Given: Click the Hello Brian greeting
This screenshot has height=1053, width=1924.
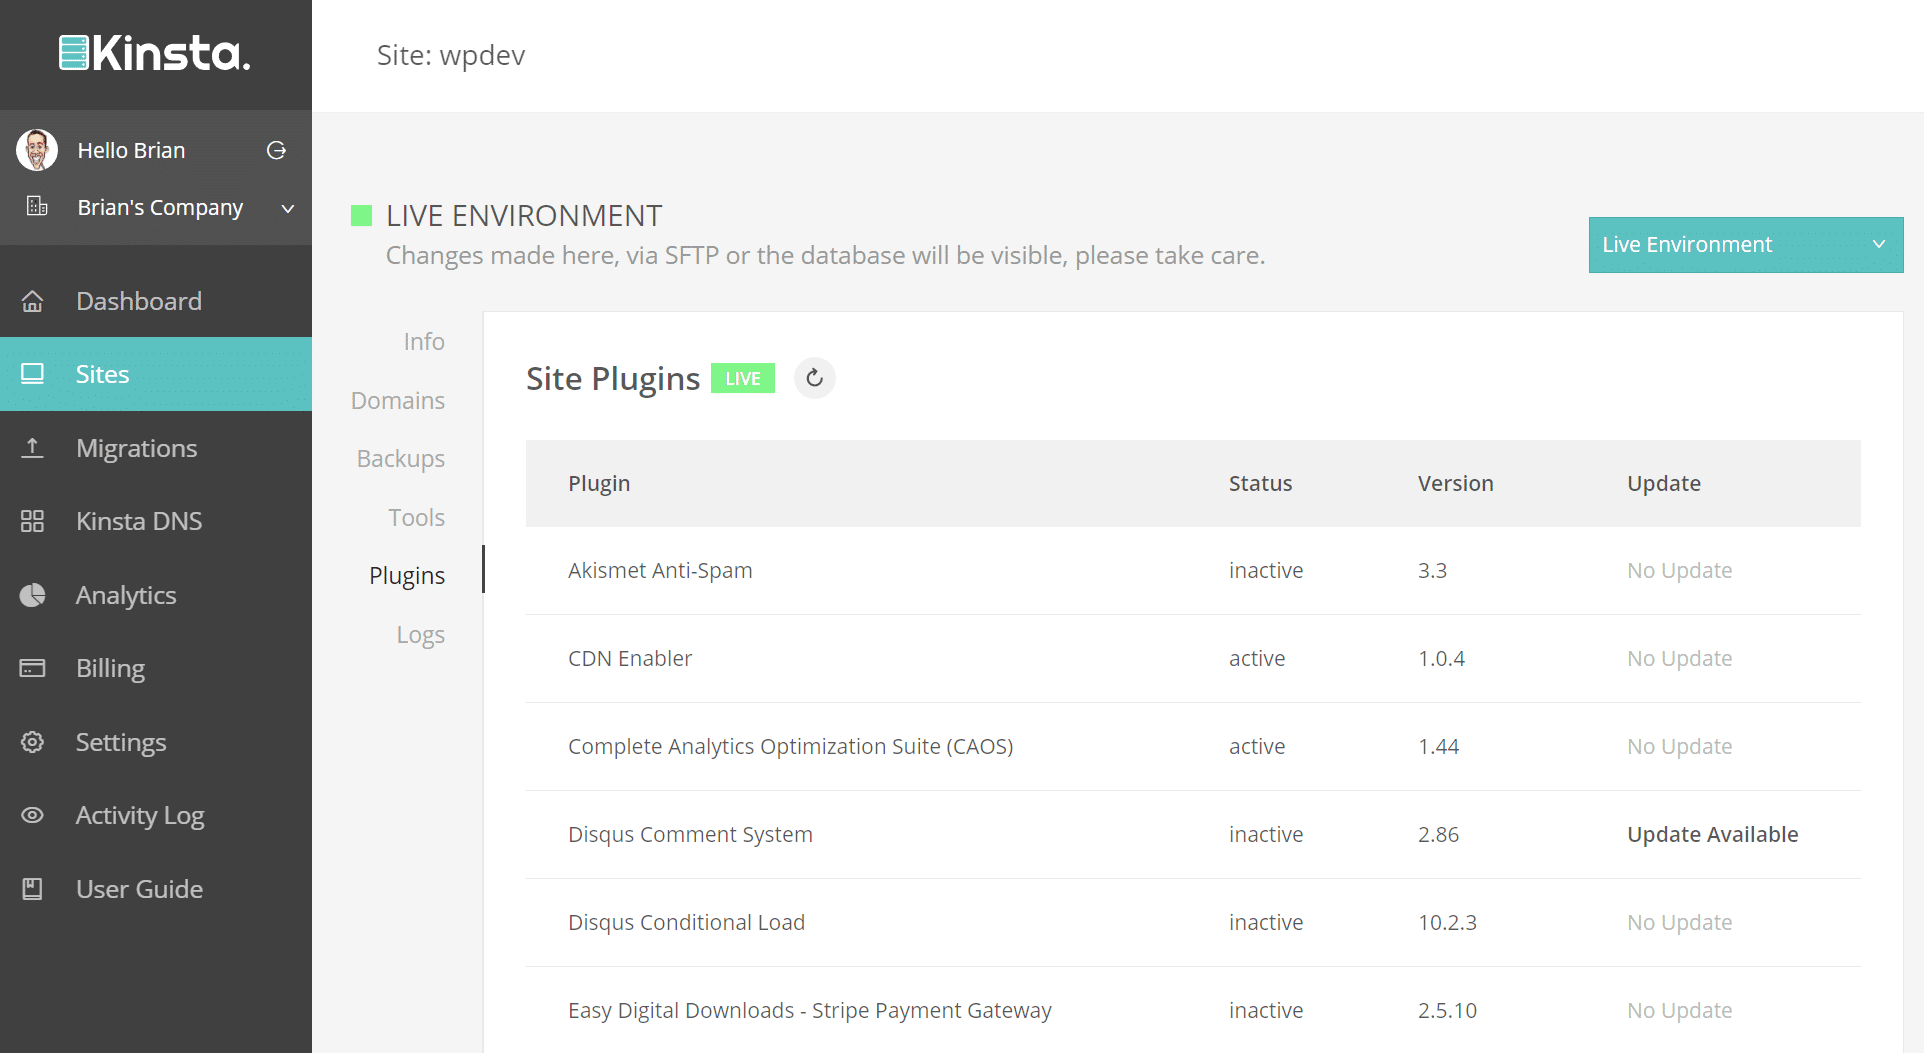Looking at the screenshot, I should 131,150.
